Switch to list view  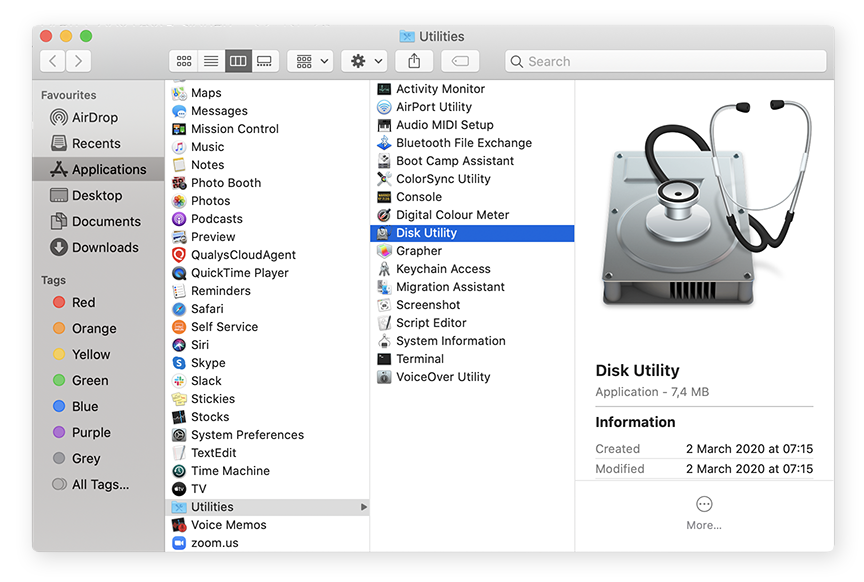pyautogui.click(x=210, y=60)
